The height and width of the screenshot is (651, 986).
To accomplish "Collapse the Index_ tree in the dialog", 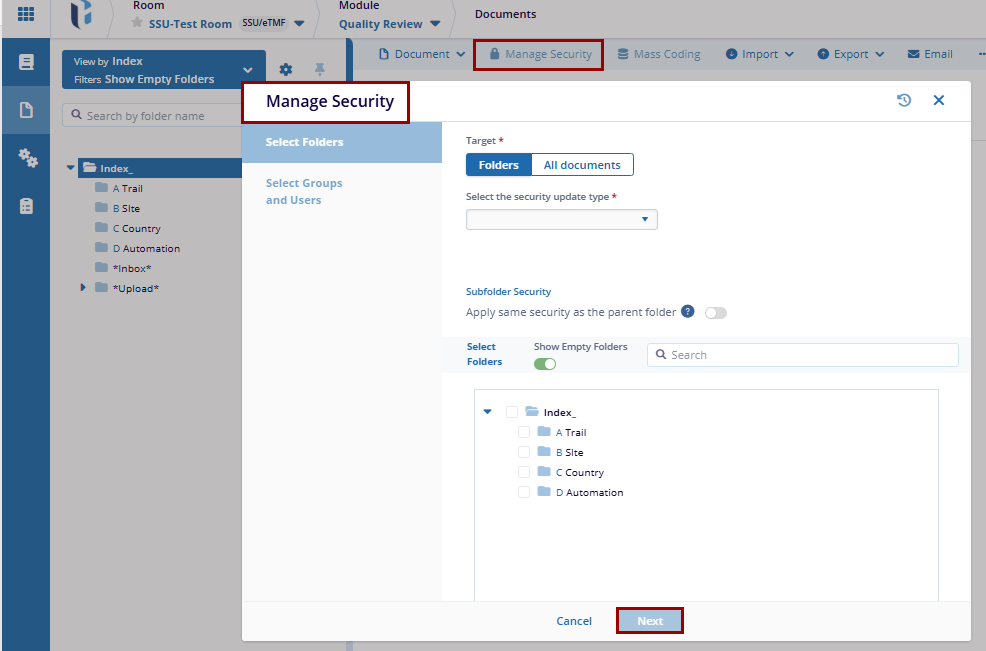I will (x=488, y=411).
